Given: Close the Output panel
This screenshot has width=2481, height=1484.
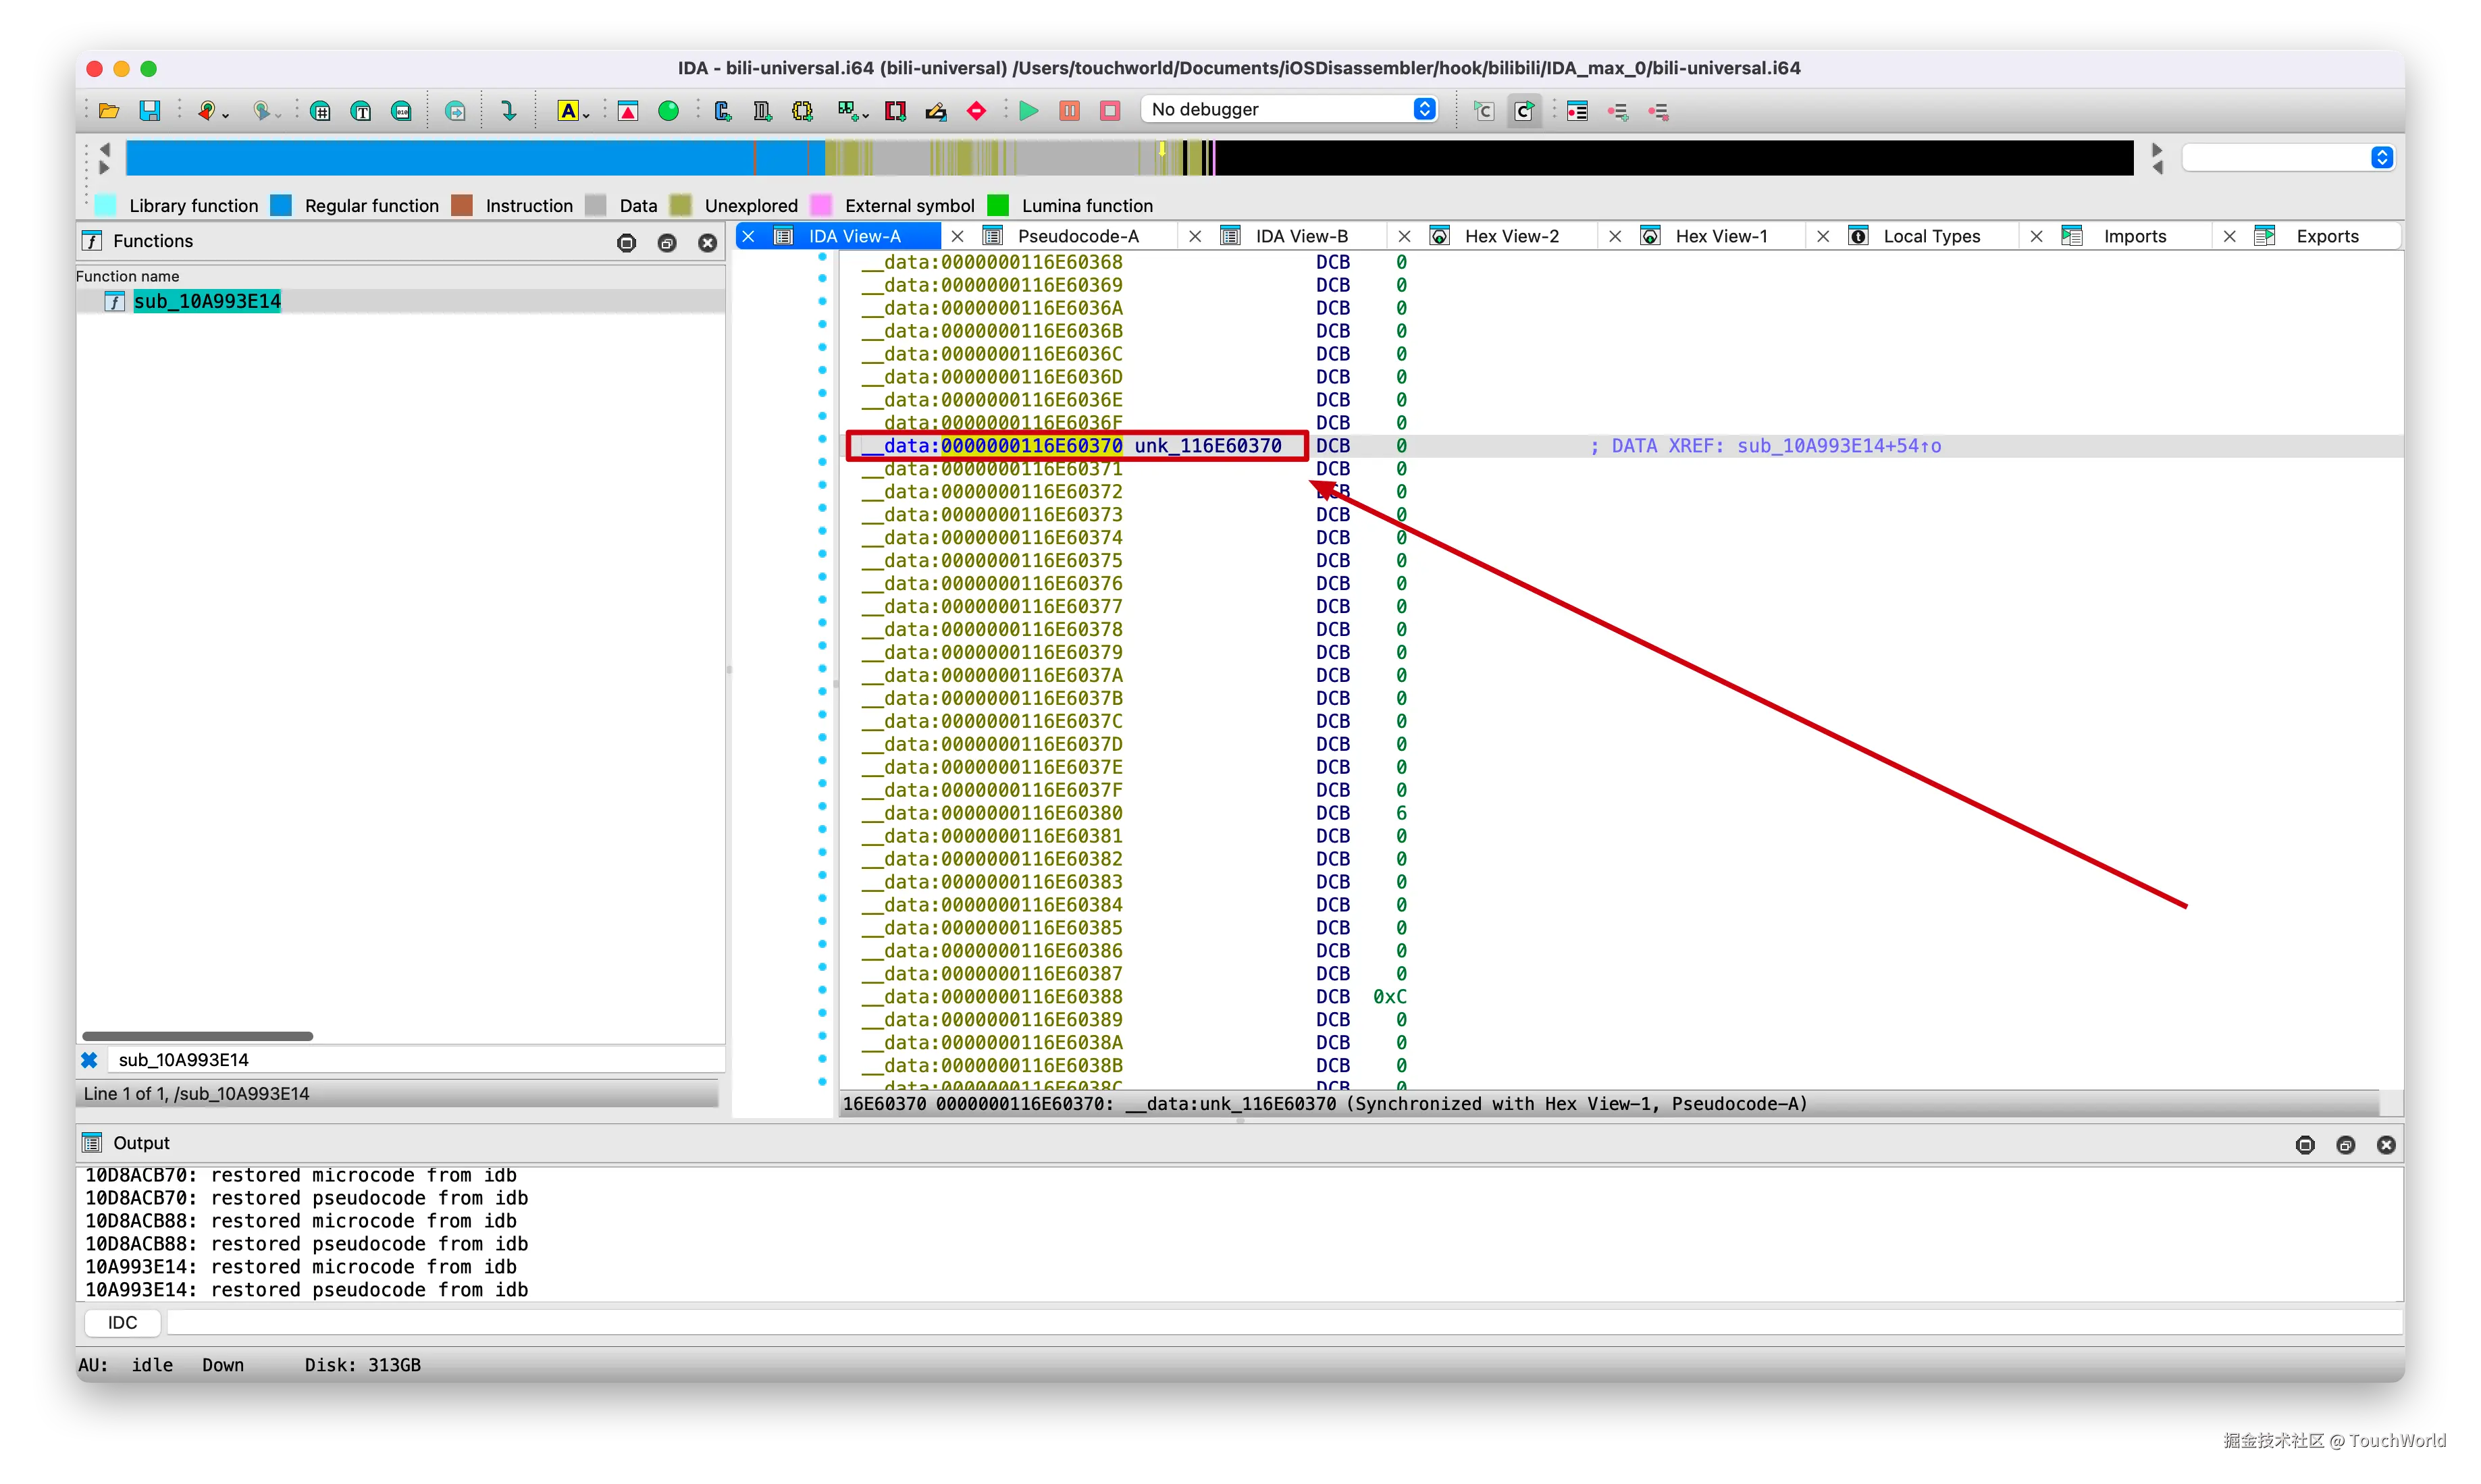Looking at the screenshot, I should [2385, 1145].
